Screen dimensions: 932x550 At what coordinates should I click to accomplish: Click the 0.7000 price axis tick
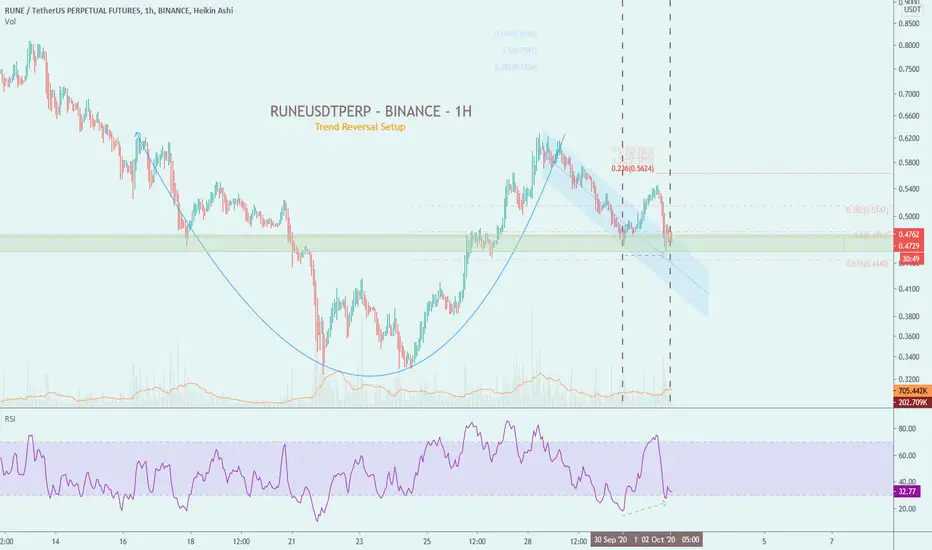point(909,94)
